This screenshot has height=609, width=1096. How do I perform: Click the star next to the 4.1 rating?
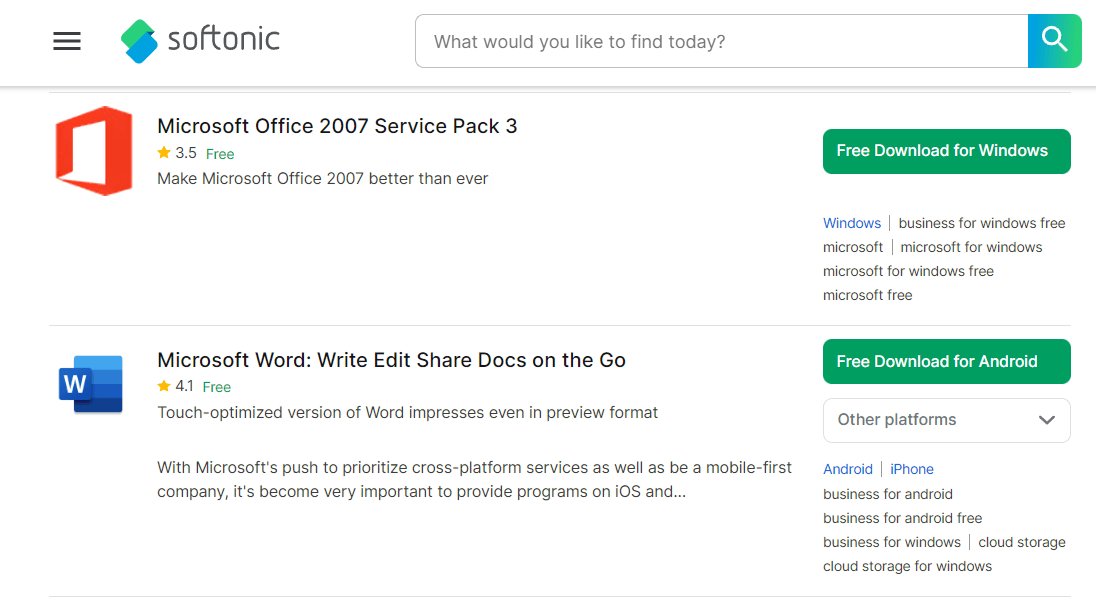click(x=163, y=385)
